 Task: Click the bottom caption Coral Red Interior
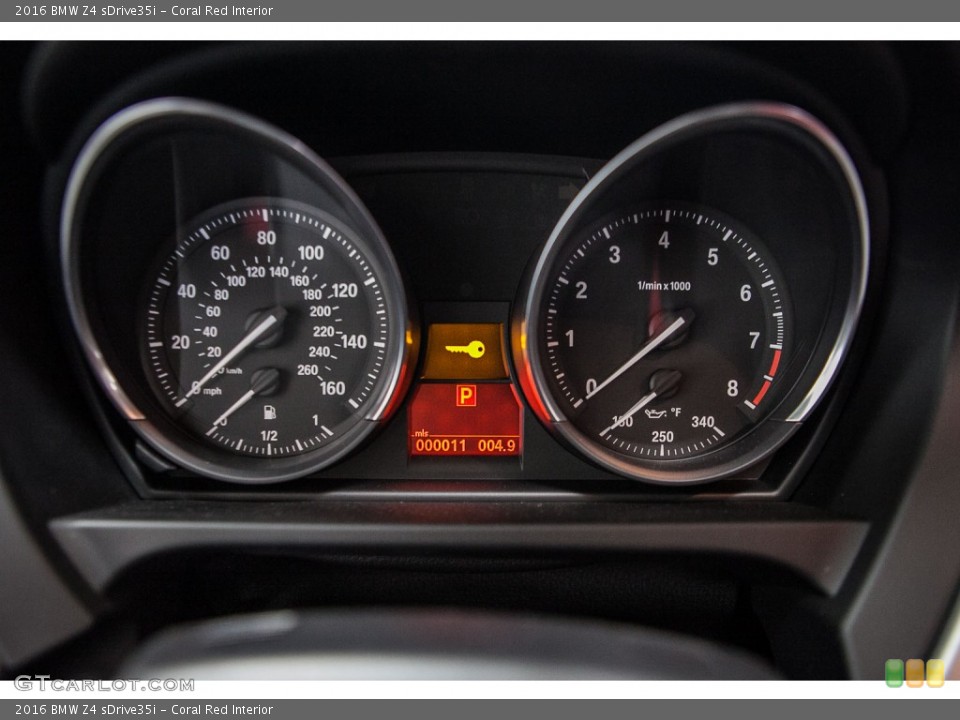[x=222, y=710]
